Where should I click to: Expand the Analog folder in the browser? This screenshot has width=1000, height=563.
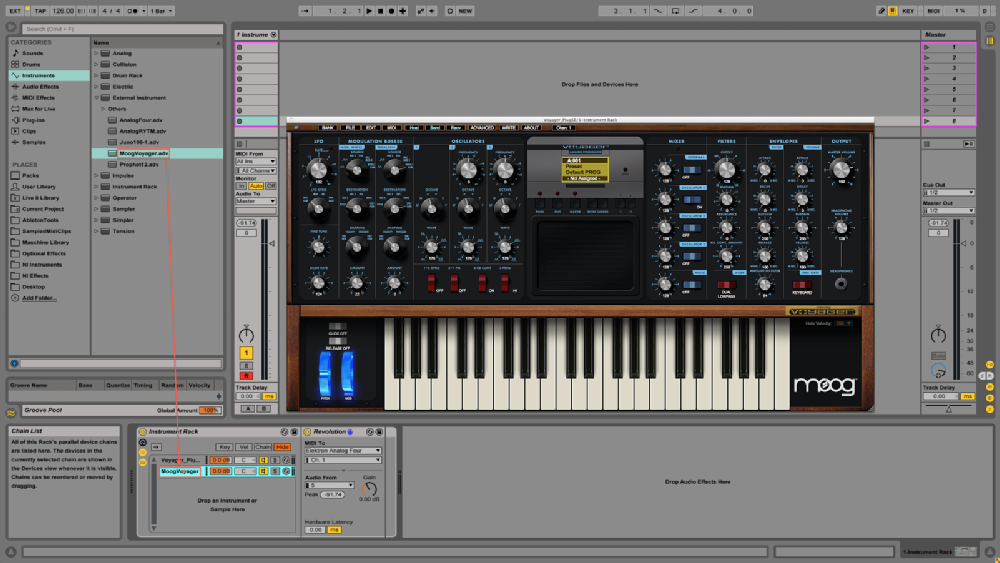pyautogui.click(x=97, y=53)
